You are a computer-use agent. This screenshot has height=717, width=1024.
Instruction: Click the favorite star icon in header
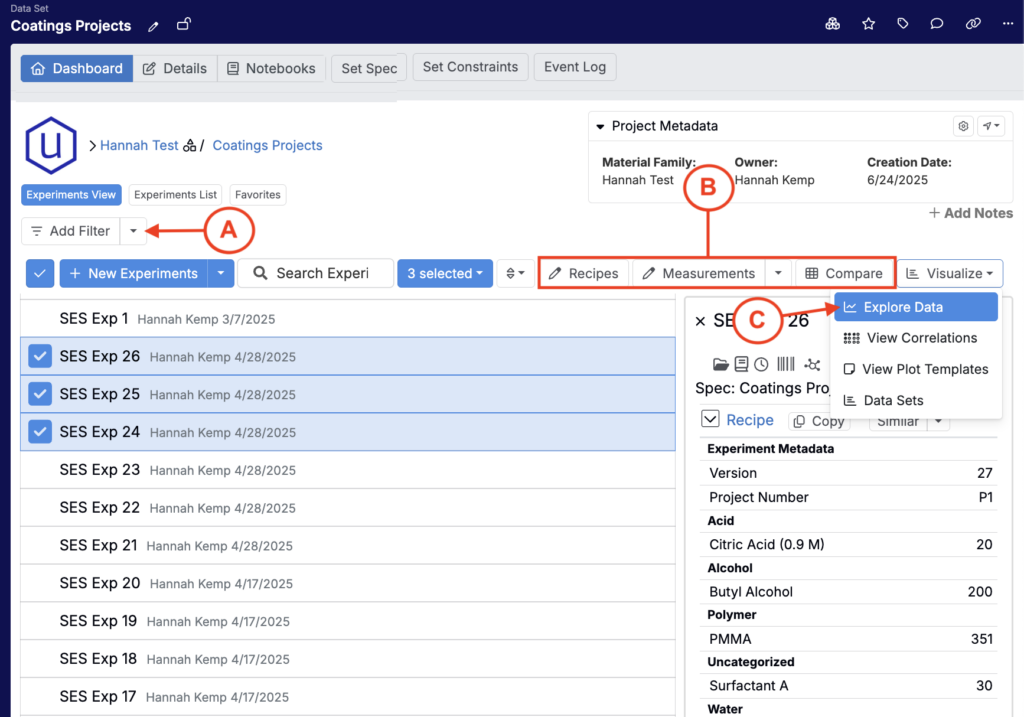[x=868, y=24]
